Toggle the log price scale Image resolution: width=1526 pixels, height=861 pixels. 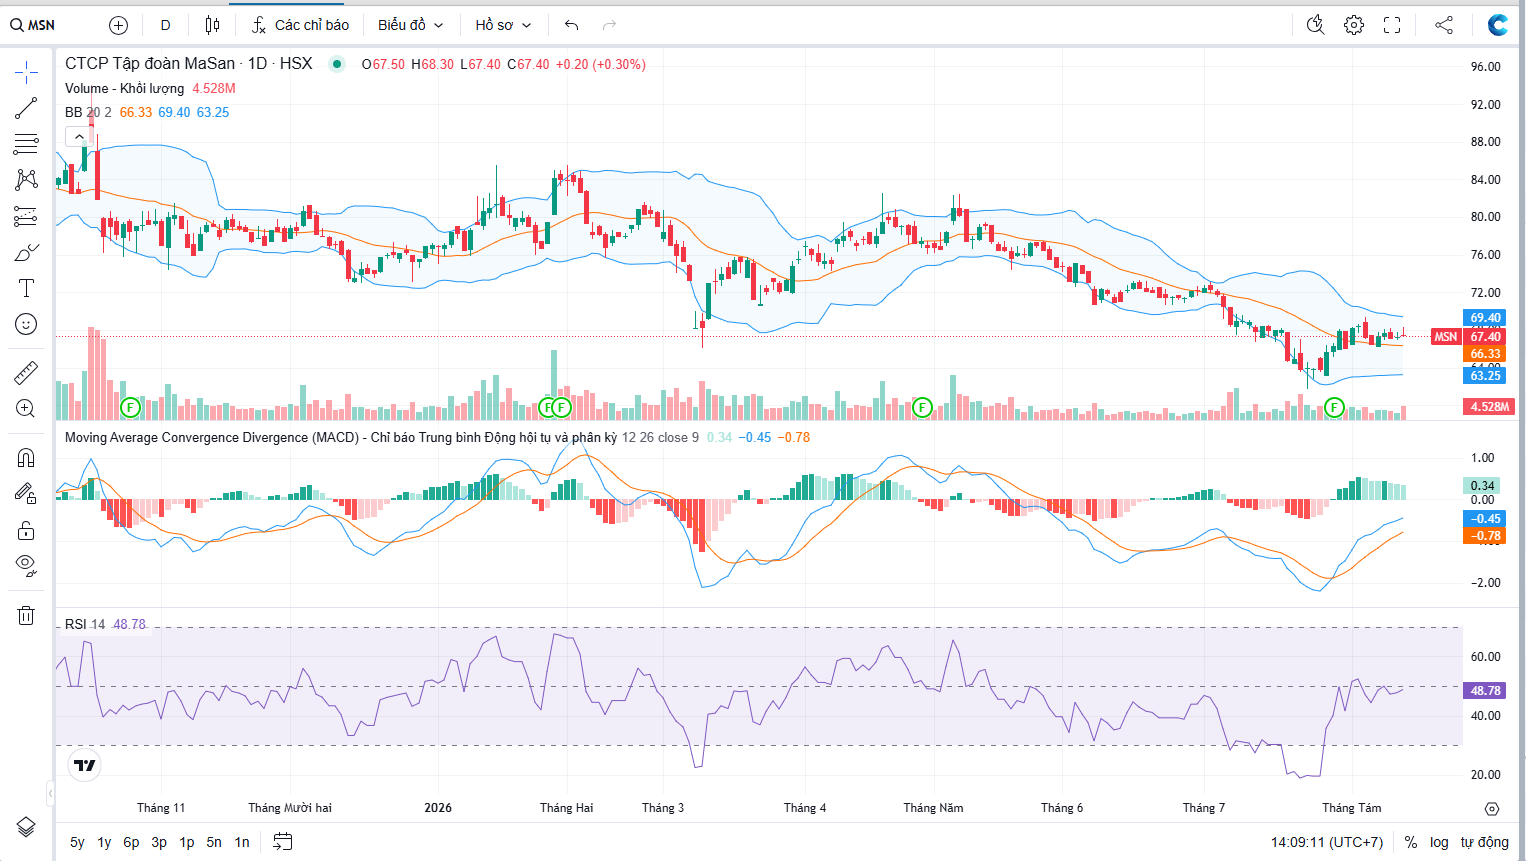[1439, 842]
